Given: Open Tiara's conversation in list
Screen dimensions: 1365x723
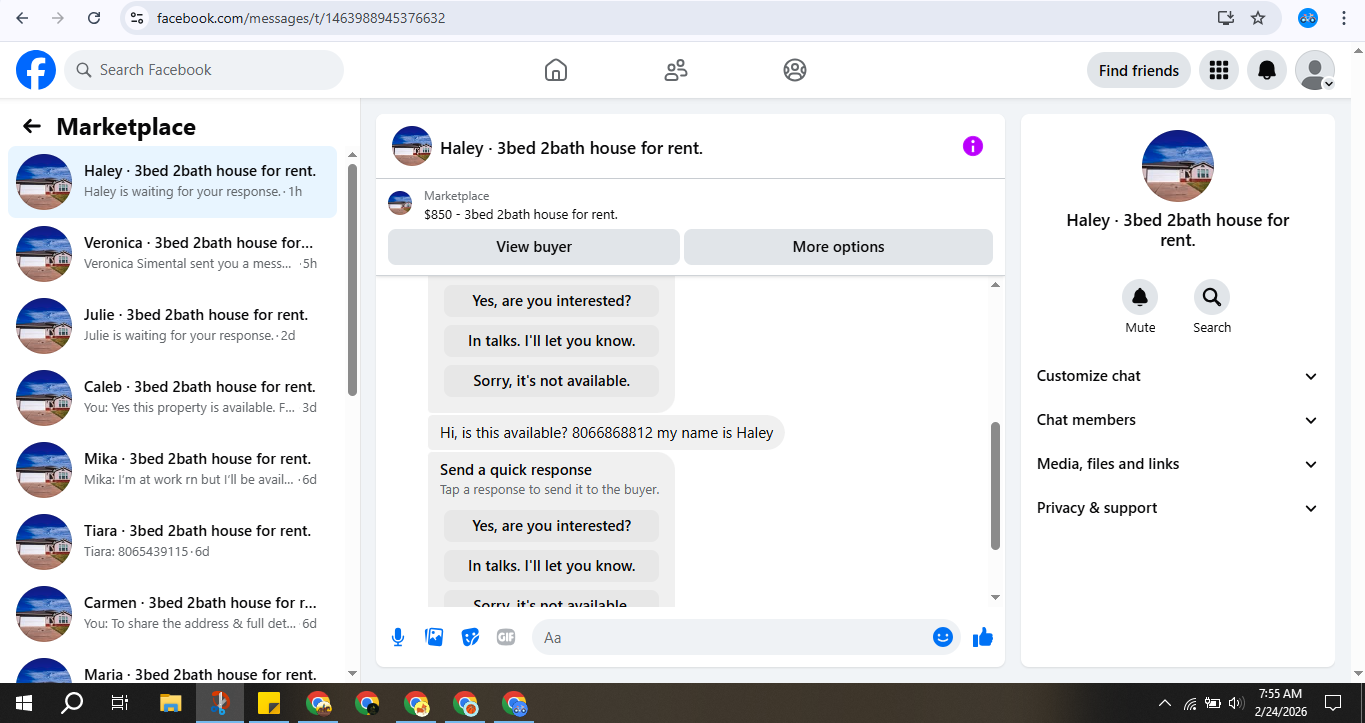Looking at the screenshot, I should coord(172,542).
